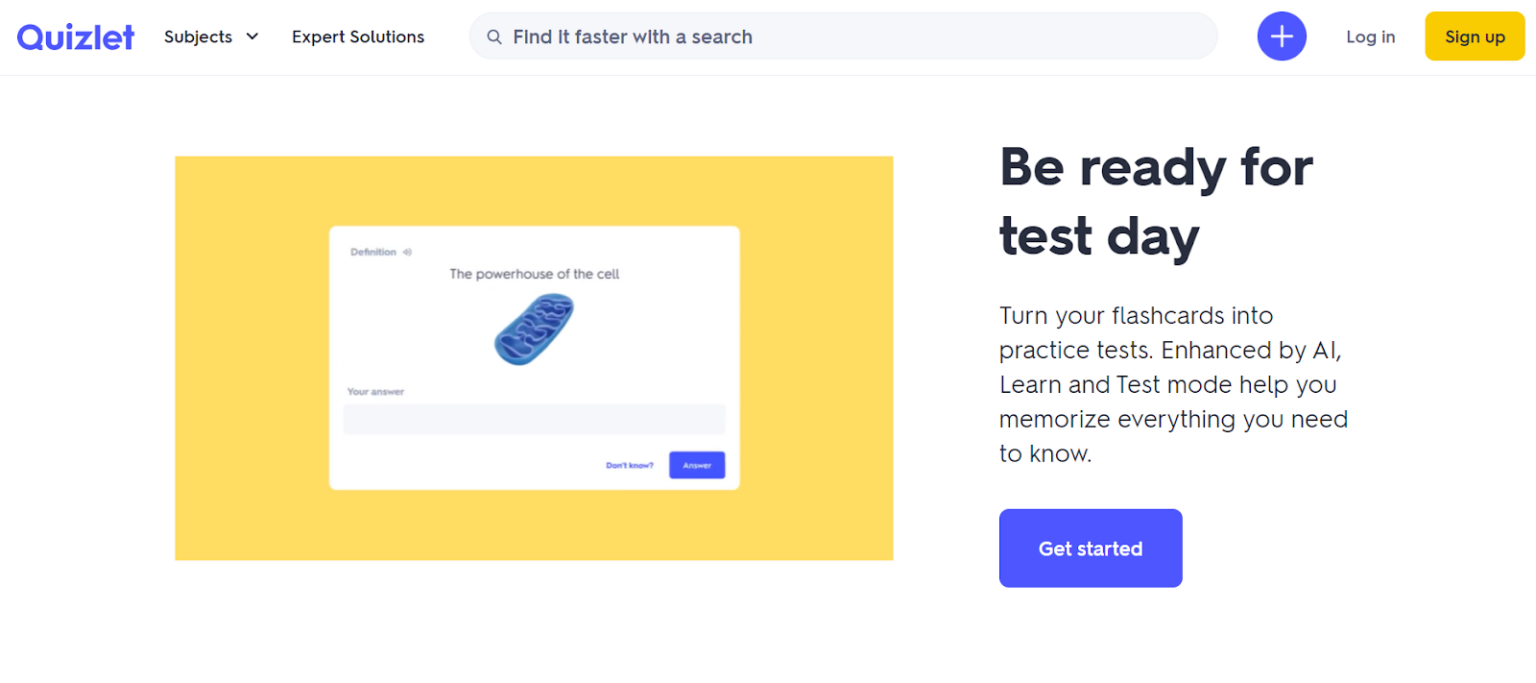
Task: Click the search icon inside the search bar
Action: pyautogui.click(x=494, y=36)
